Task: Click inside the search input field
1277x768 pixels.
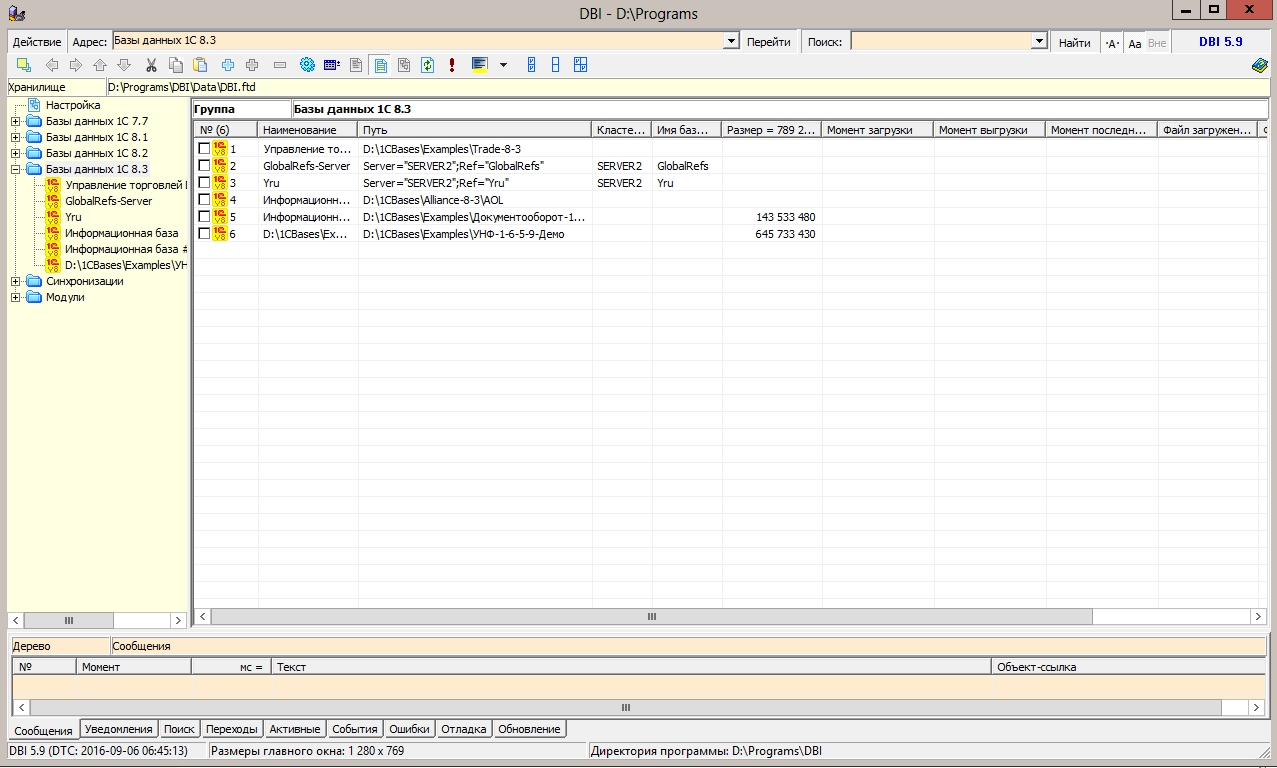Action: point(941,41)
